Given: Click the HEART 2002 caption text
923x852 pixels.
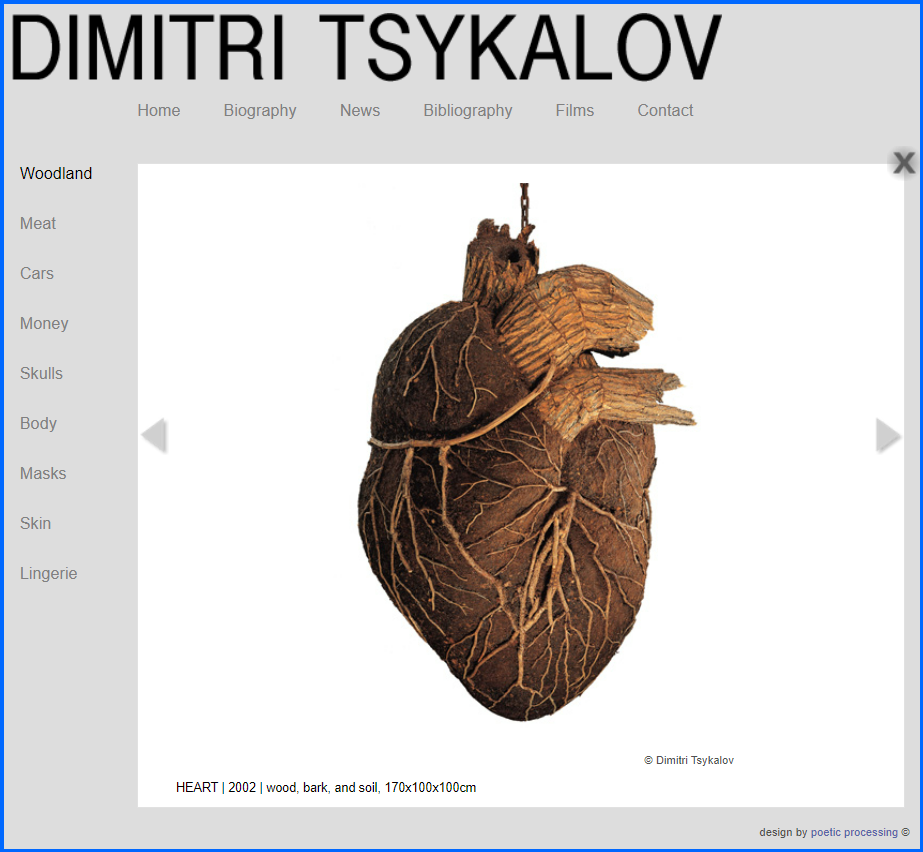Looking at the screenshot, I should point(326,787).
